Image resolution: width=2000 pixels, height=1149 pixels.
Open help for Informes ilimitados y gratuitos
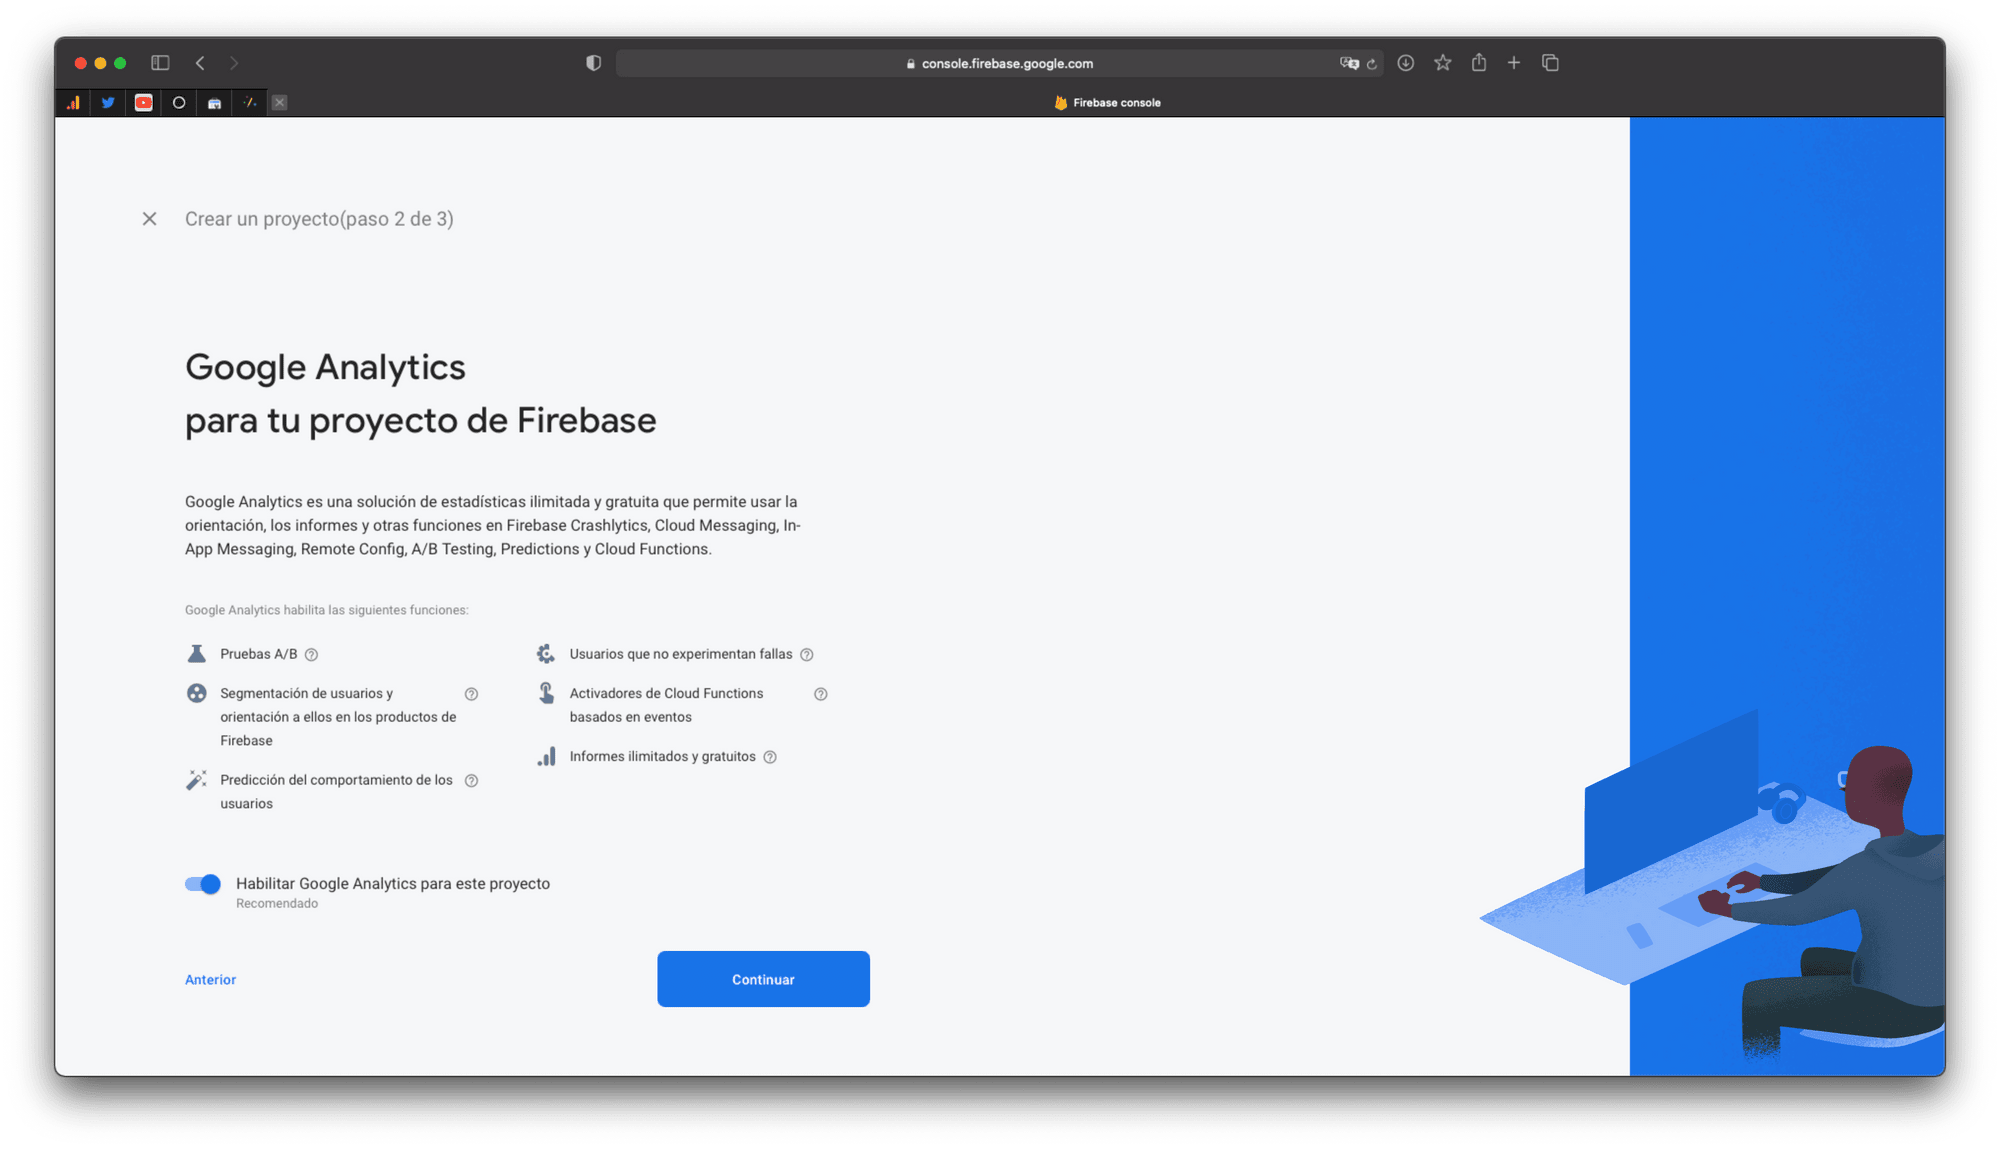tap(770, 757)
